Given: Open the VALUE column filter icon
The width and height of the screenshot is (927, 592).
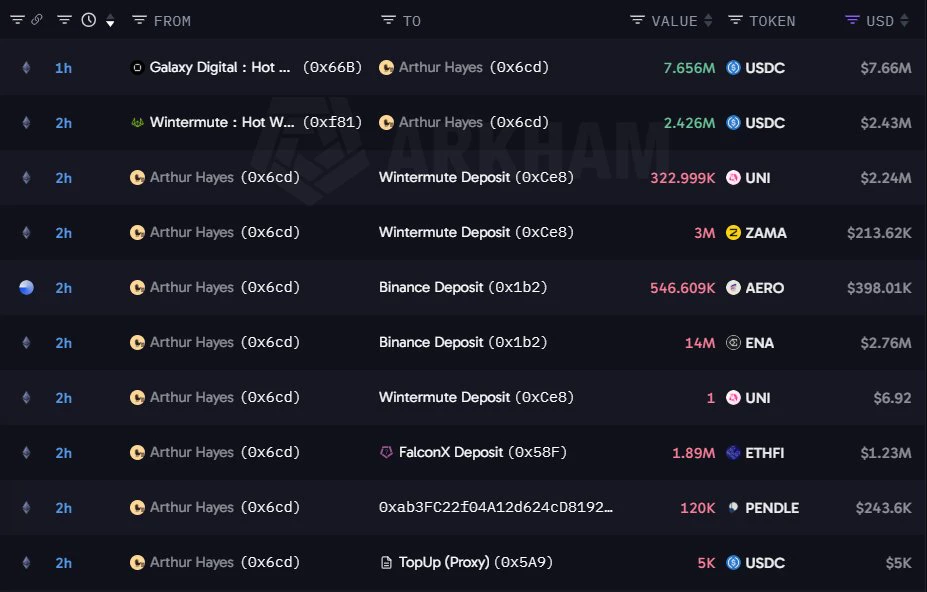Looking at the screenshot, I should coord(637,20).
